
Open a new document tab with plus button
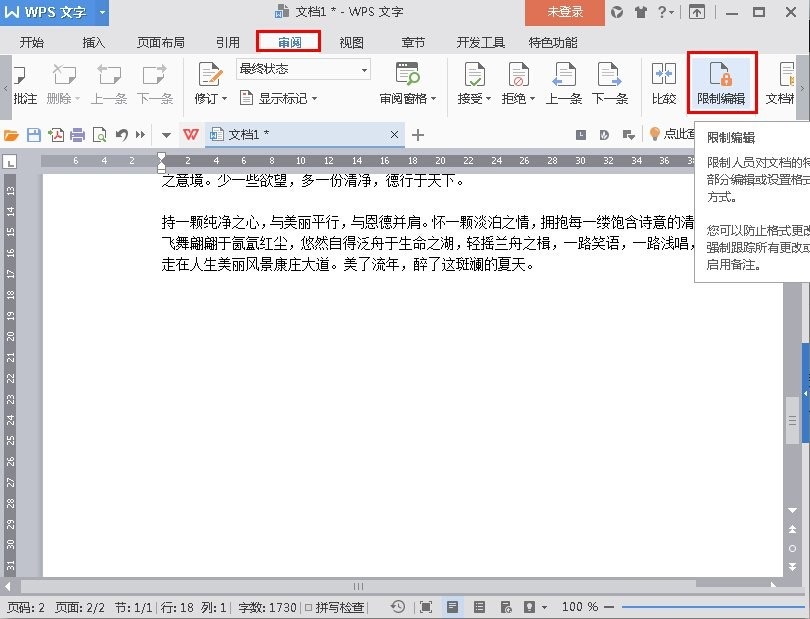(x=416, y=134)
